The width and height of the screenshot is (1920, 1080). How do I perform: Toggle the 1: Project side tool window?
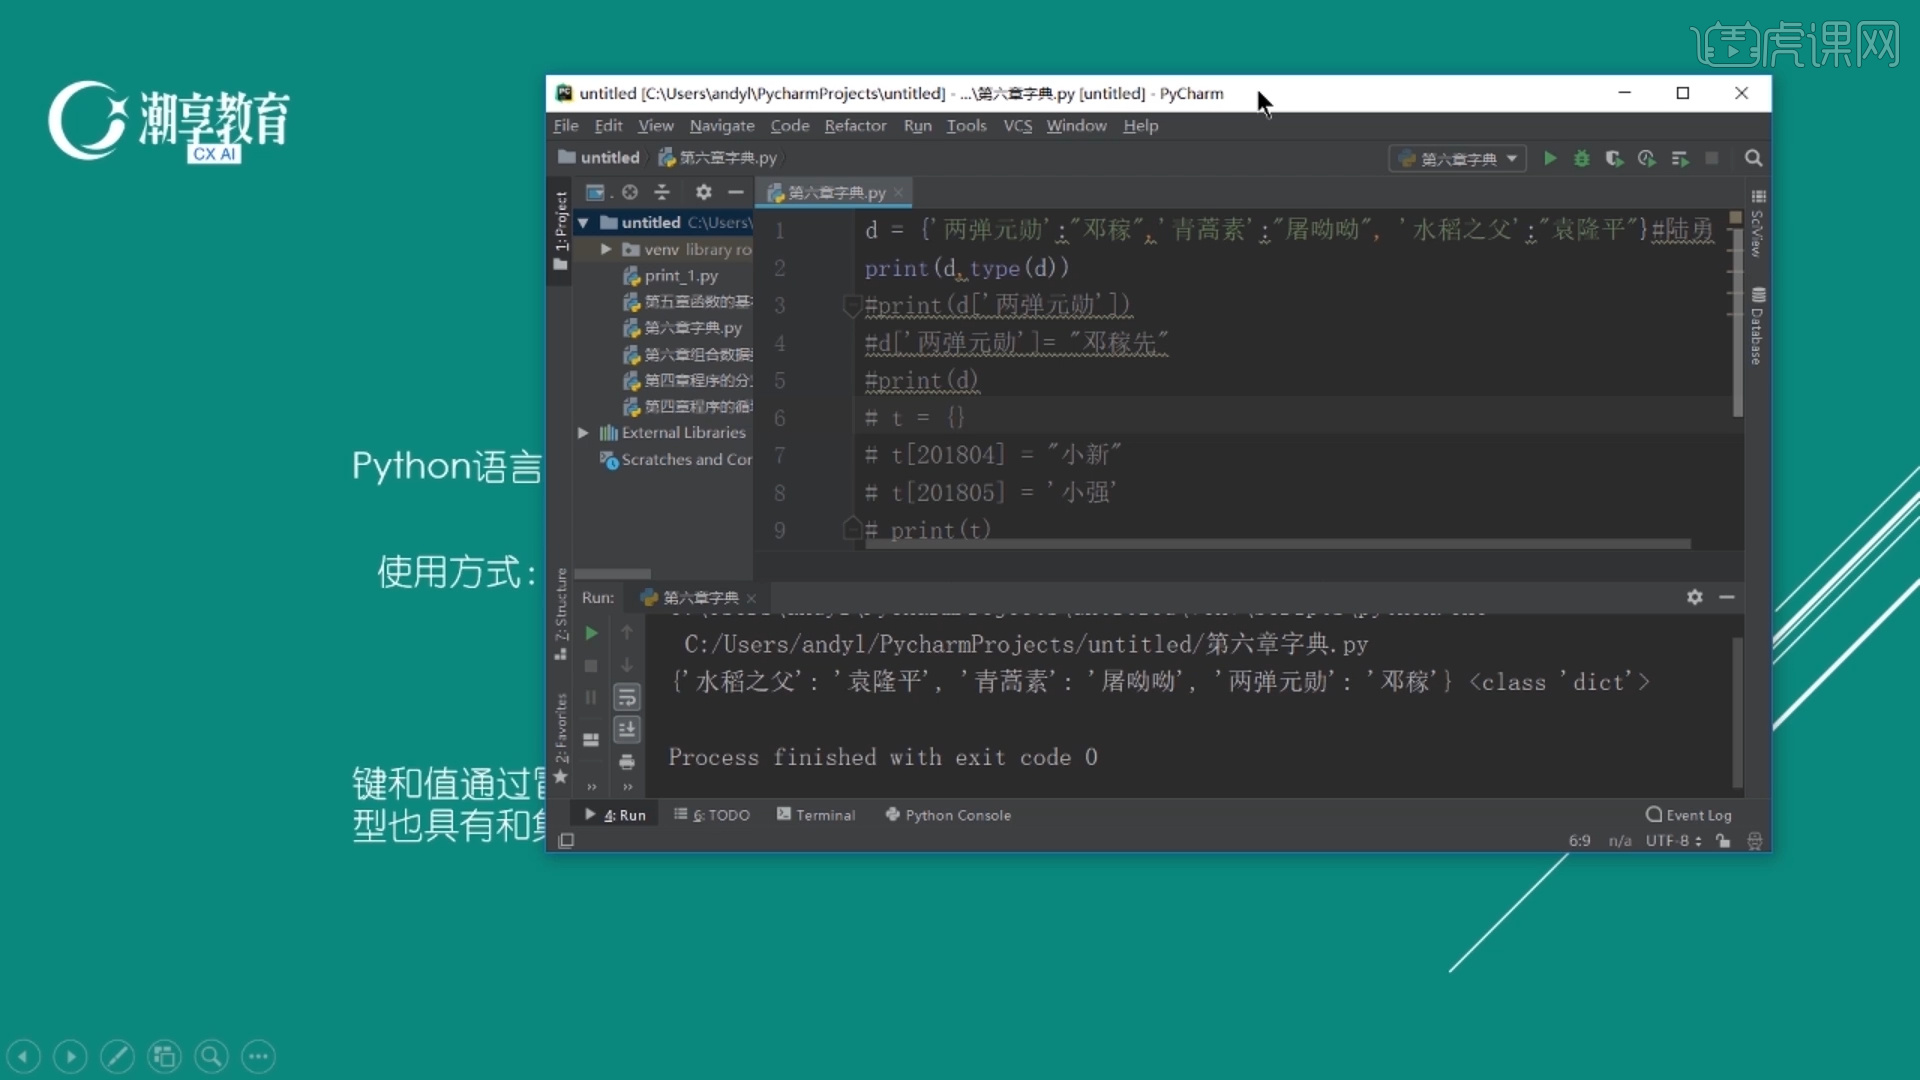(x=560, y=230)
